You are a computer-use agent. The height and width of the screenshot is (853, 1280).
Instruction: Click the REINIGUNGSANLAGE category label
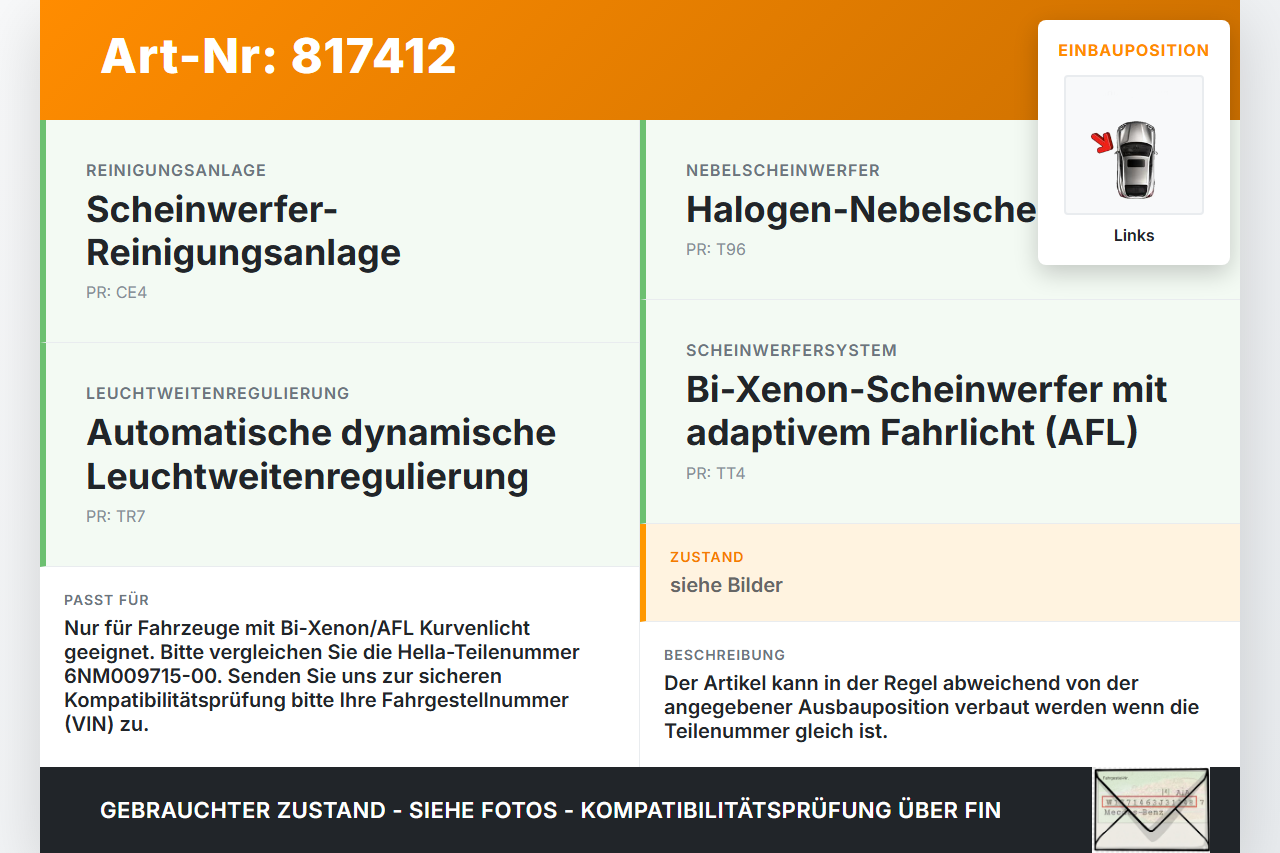click(x=176, y=171)
